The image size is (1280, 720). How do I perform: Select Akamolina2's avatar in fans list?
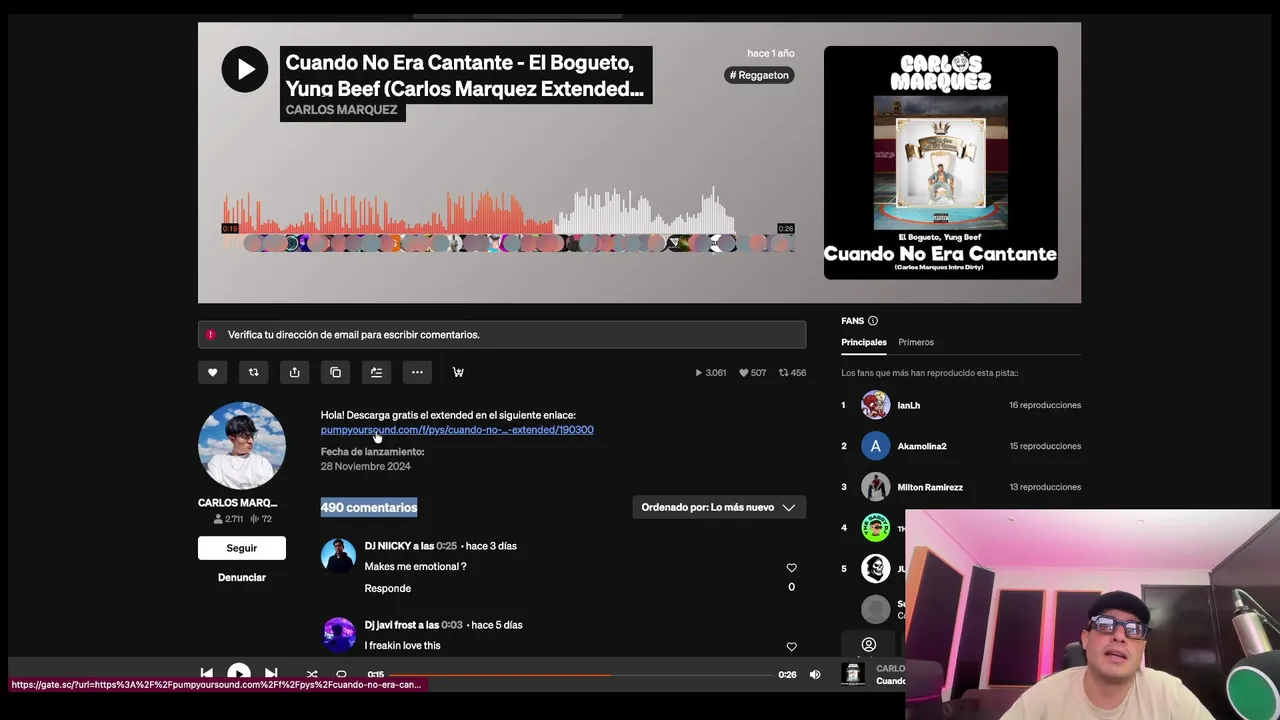click(x=876, y=446)
